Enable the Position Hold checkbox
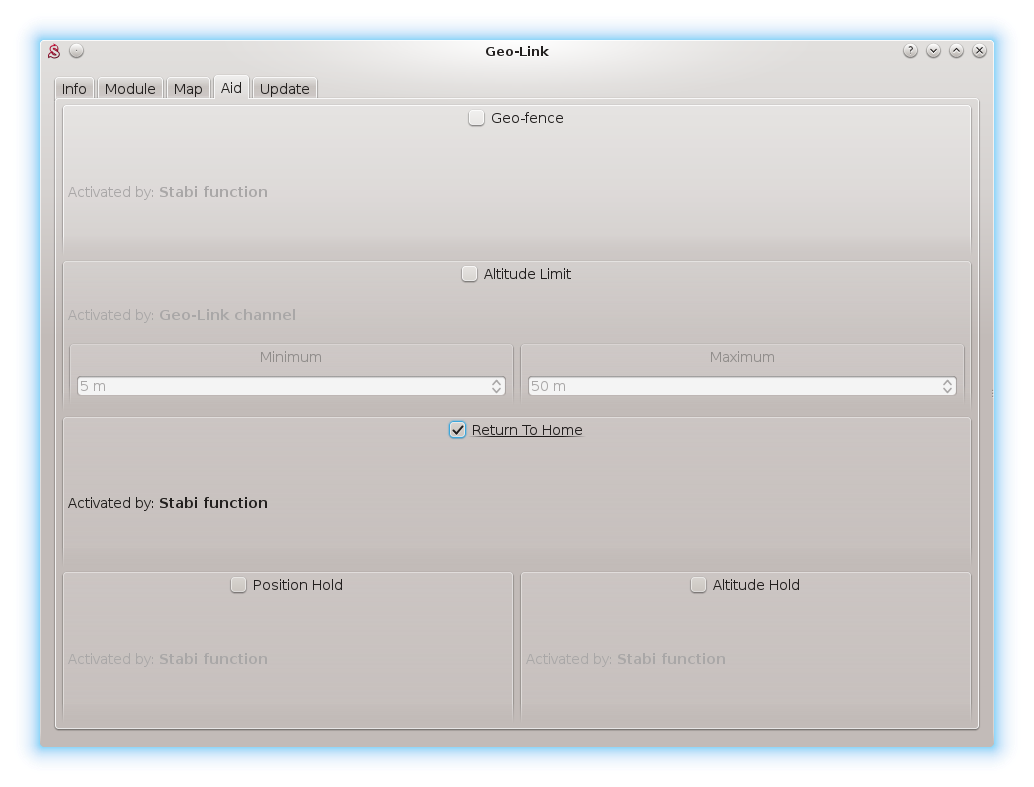Screen dimensions: 1034x787 238,585
